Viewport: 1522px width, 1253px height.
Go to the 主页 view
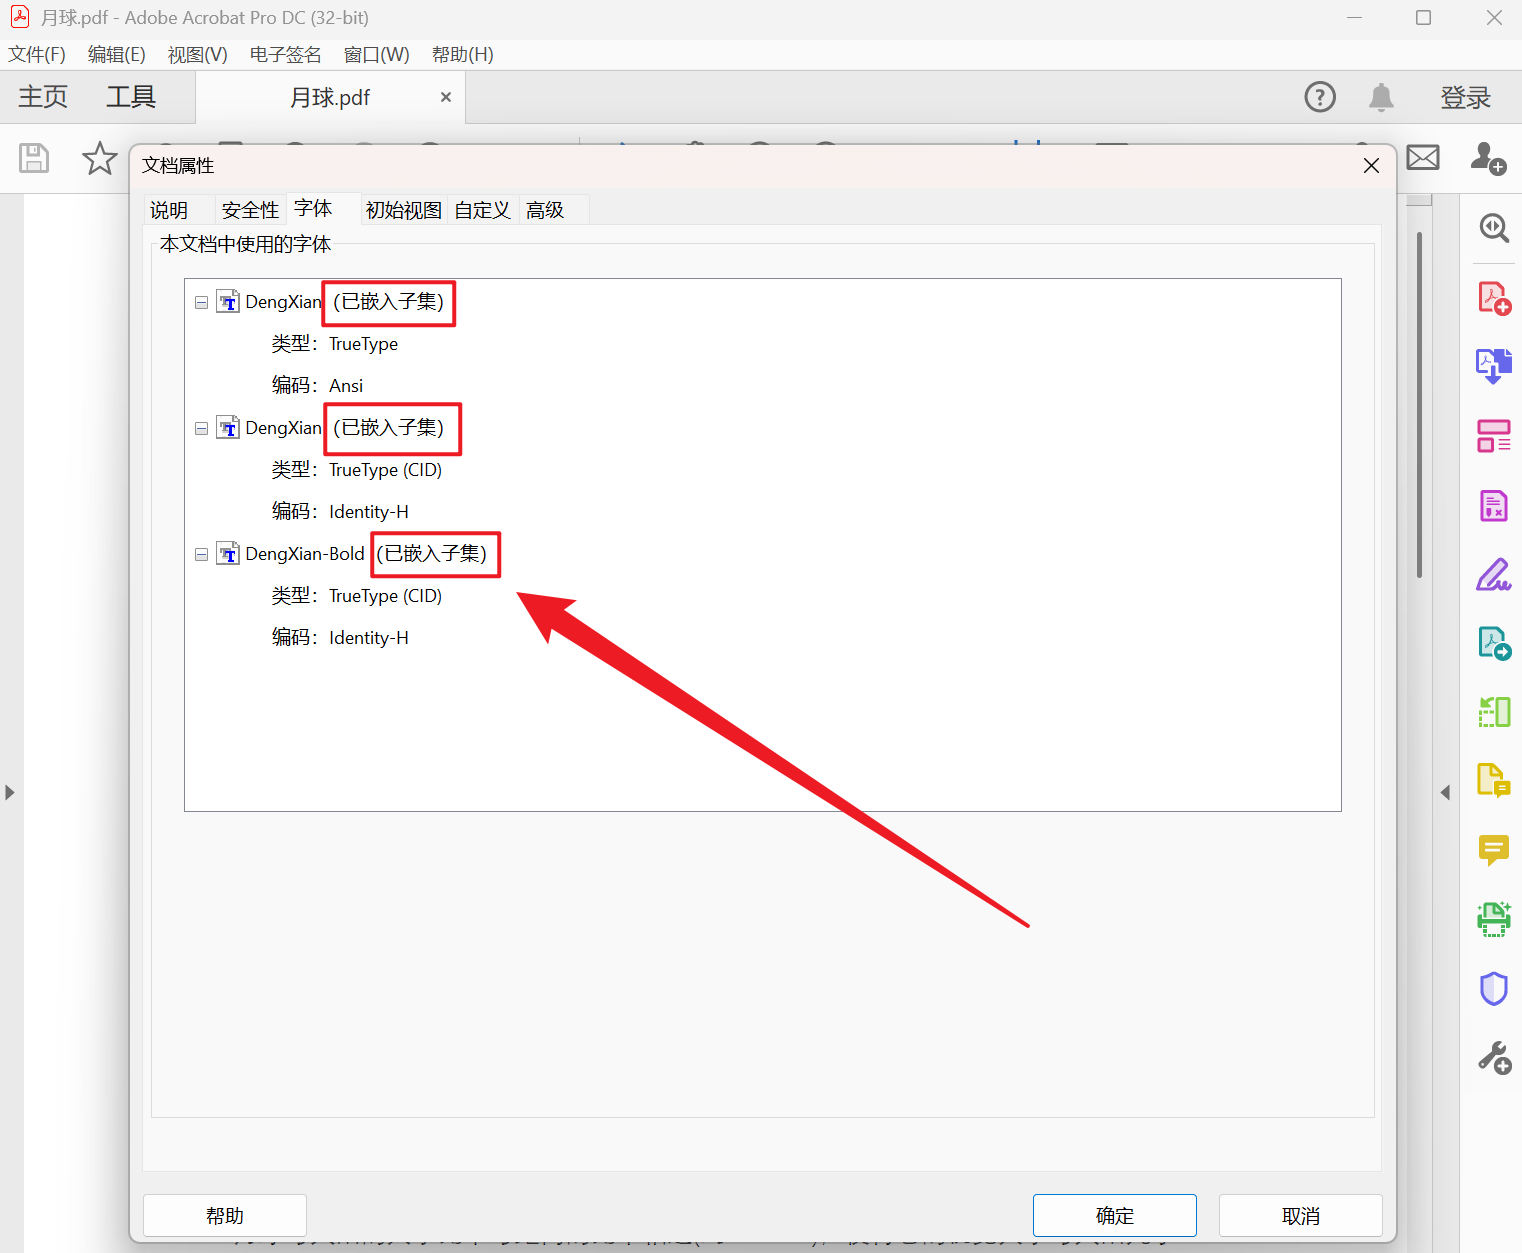tap(43, 97)
